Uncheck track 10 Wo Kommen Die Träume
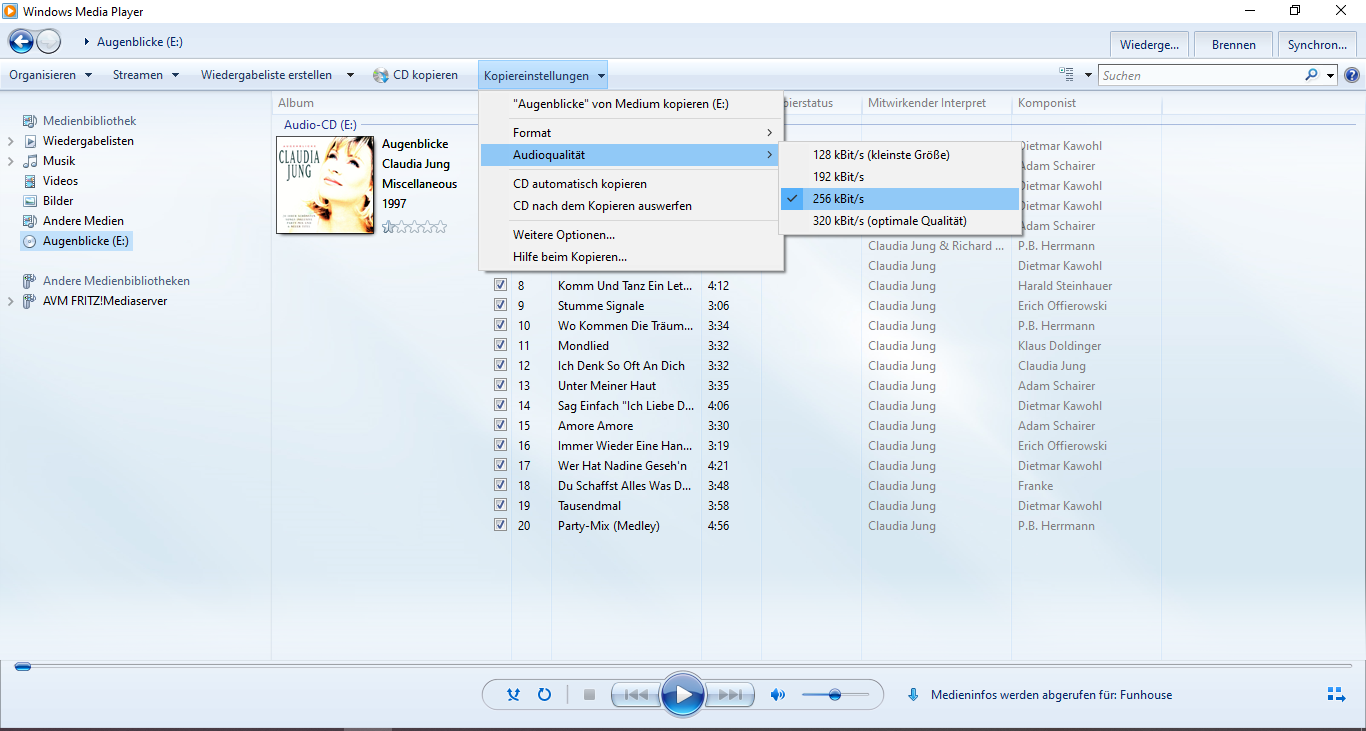 tap(500, 325)
